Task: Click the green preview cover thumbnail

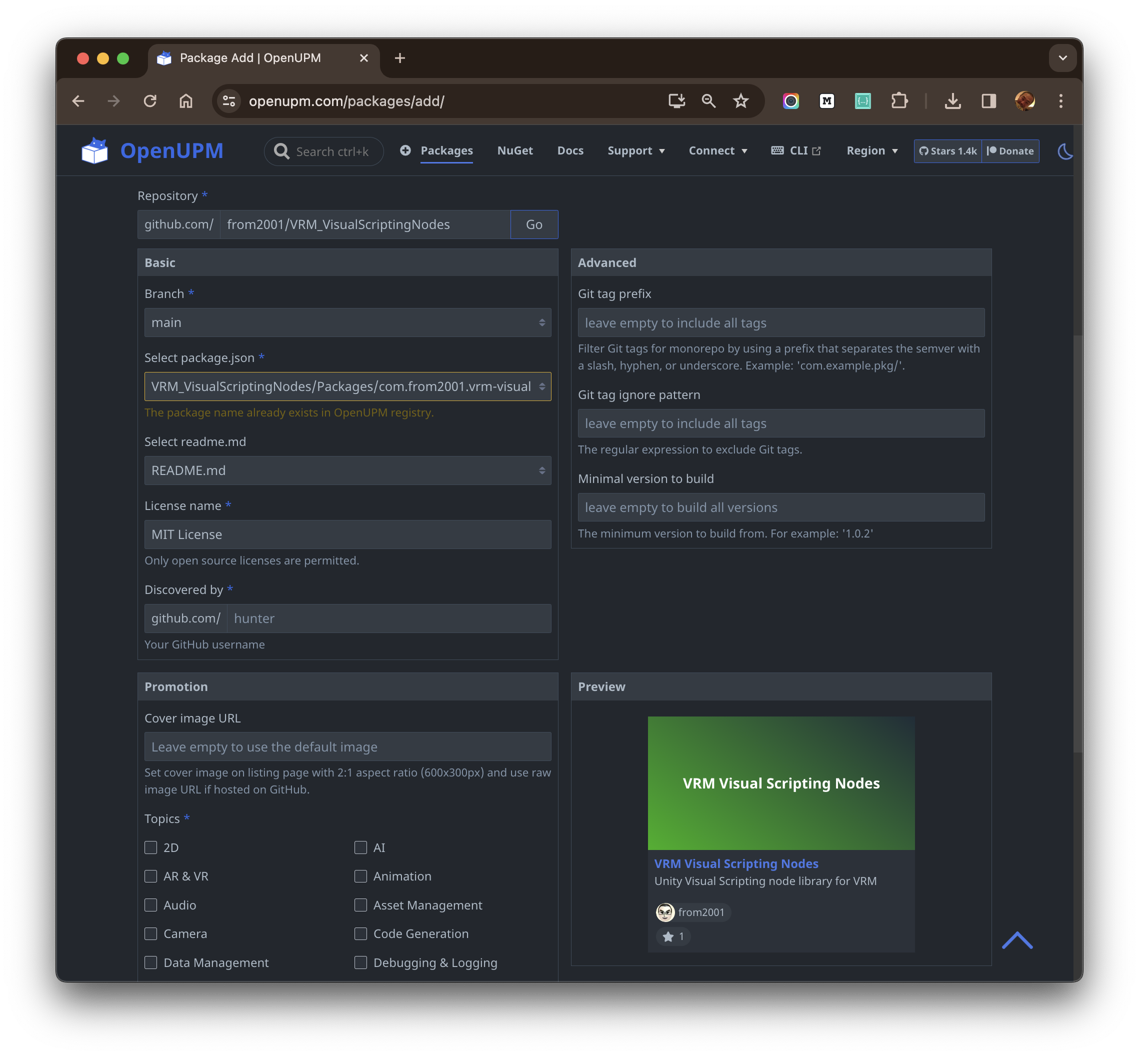Action: (781, 783)
